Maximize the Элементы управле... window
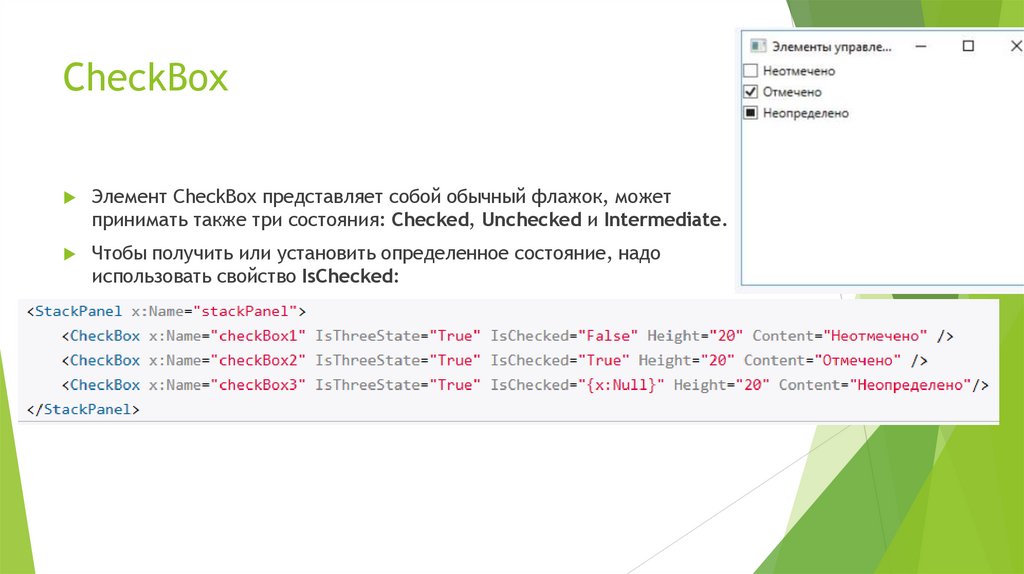This screenshot has height=574, width=1024. point(968,46)
